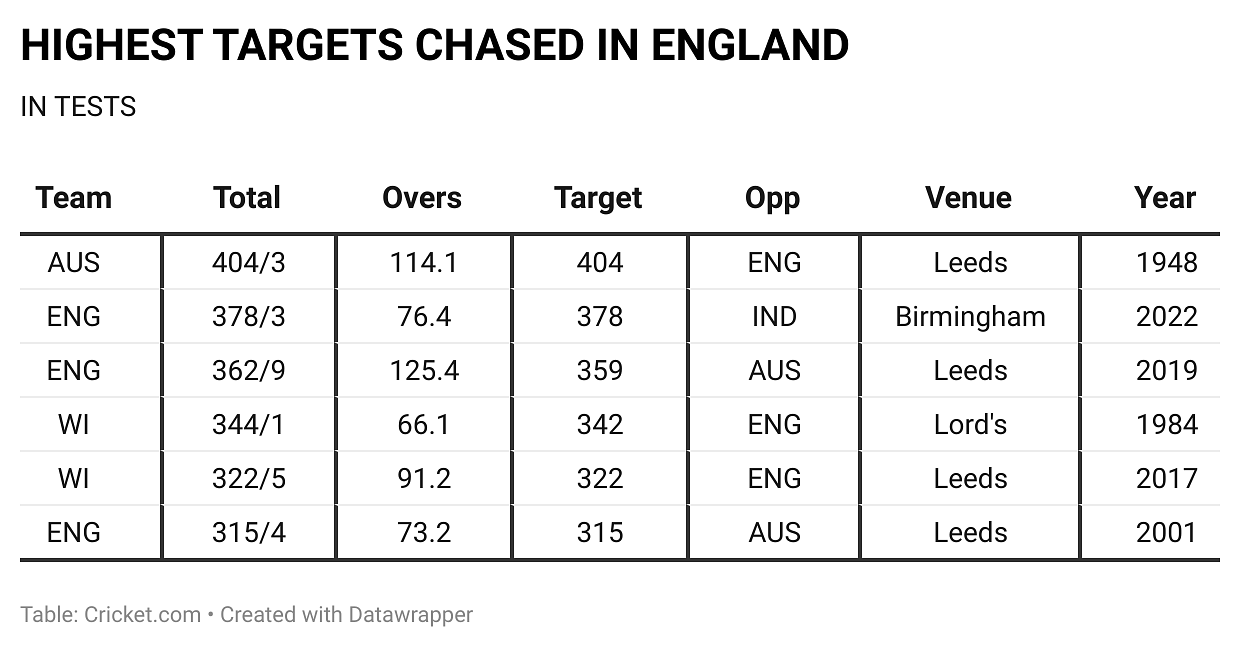
Task: Select the Lord's venue cell
Action: click(x=970, y=425)
